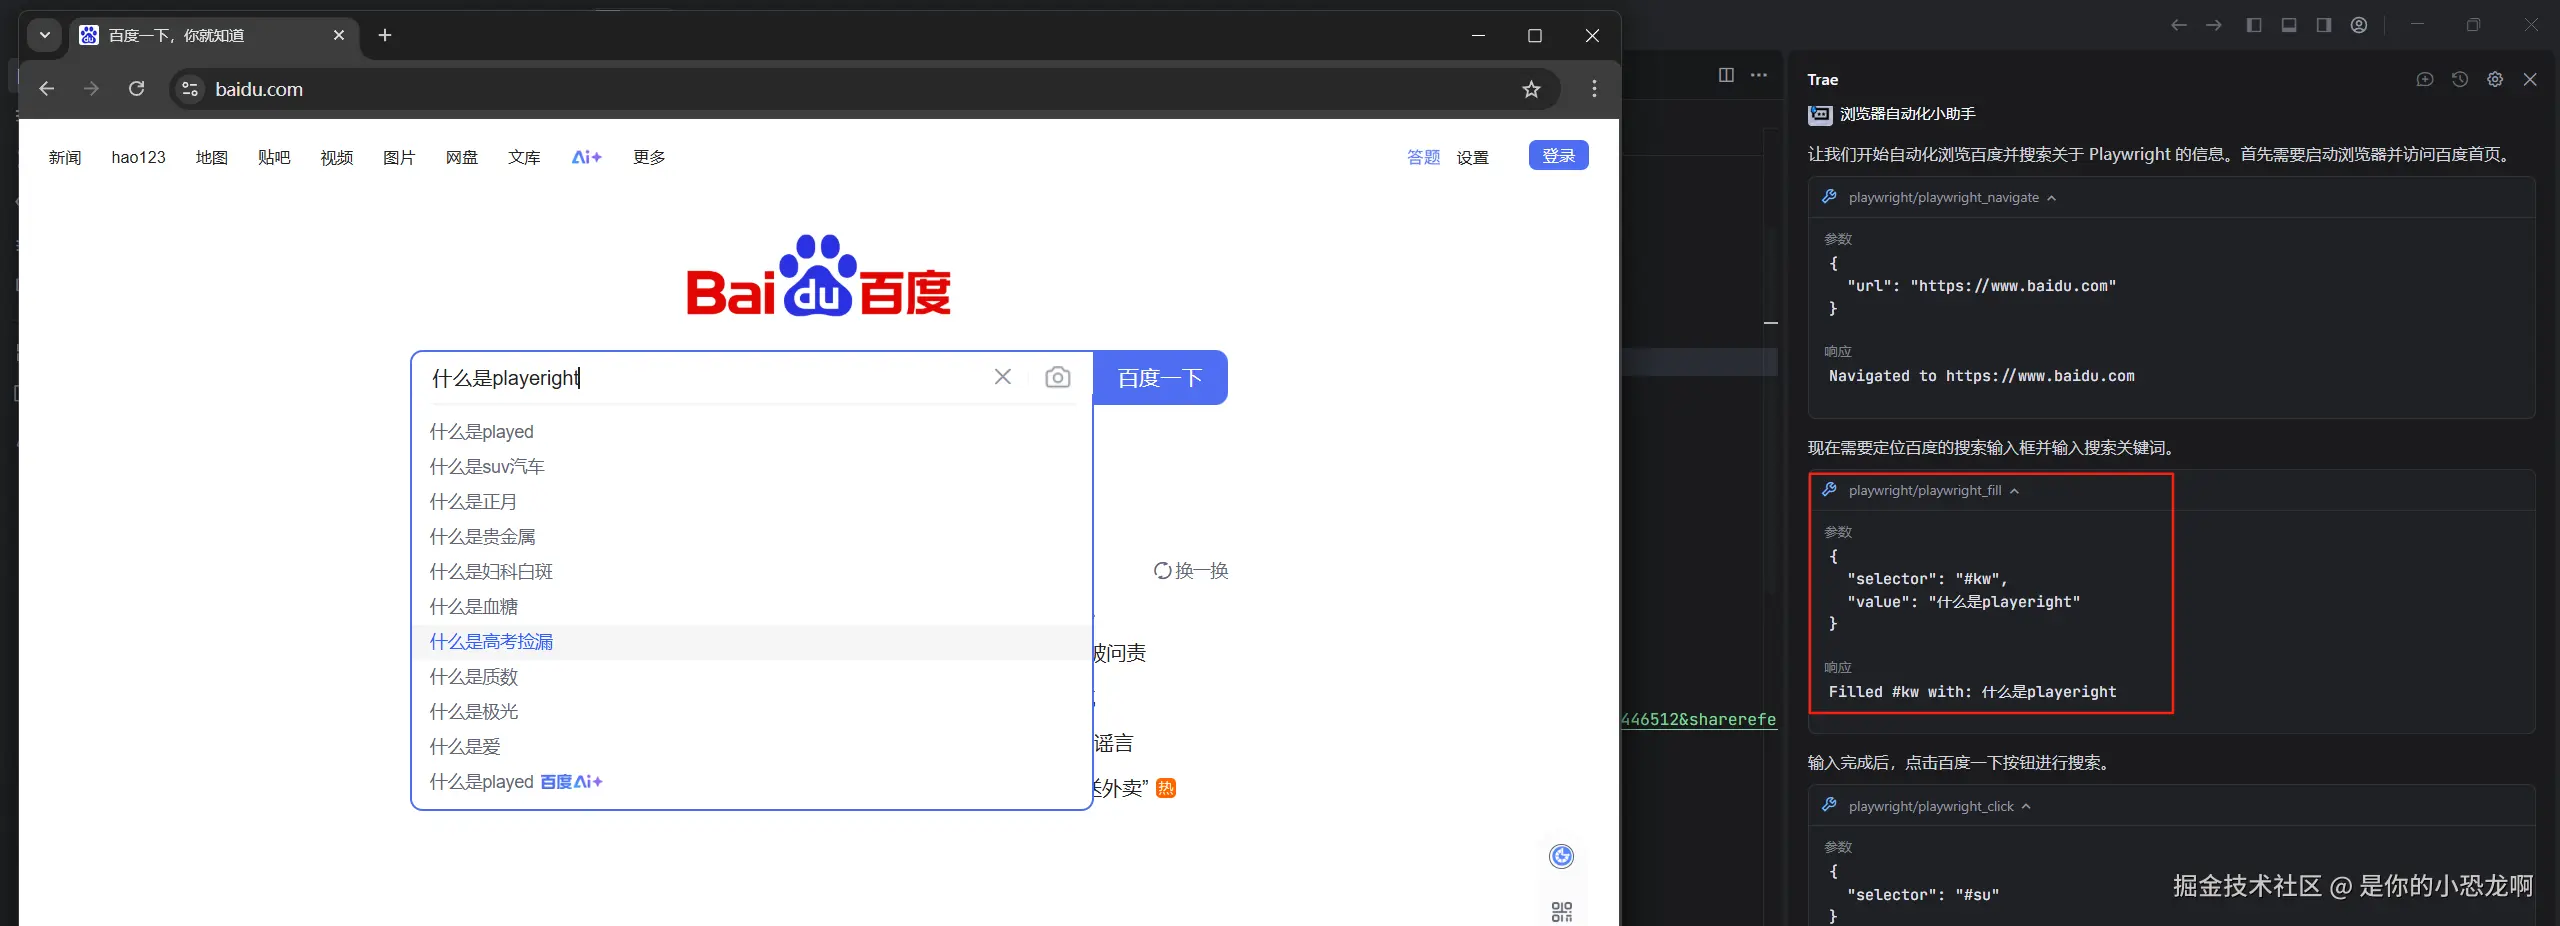Open Trae editor more actions menu
This screenshot has width=2560, height=926.
[x=1759, y=75]
